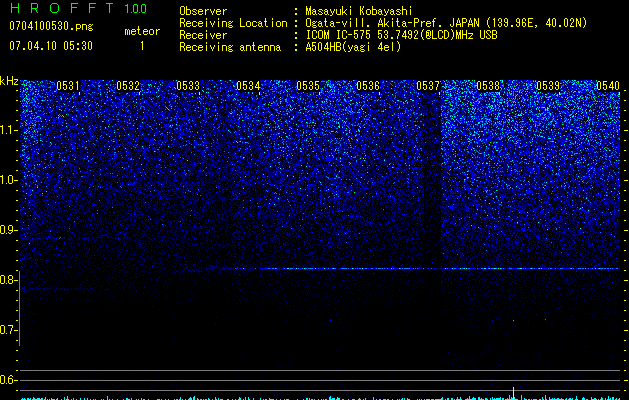Click the meteor count label

(x=142, y=31)
